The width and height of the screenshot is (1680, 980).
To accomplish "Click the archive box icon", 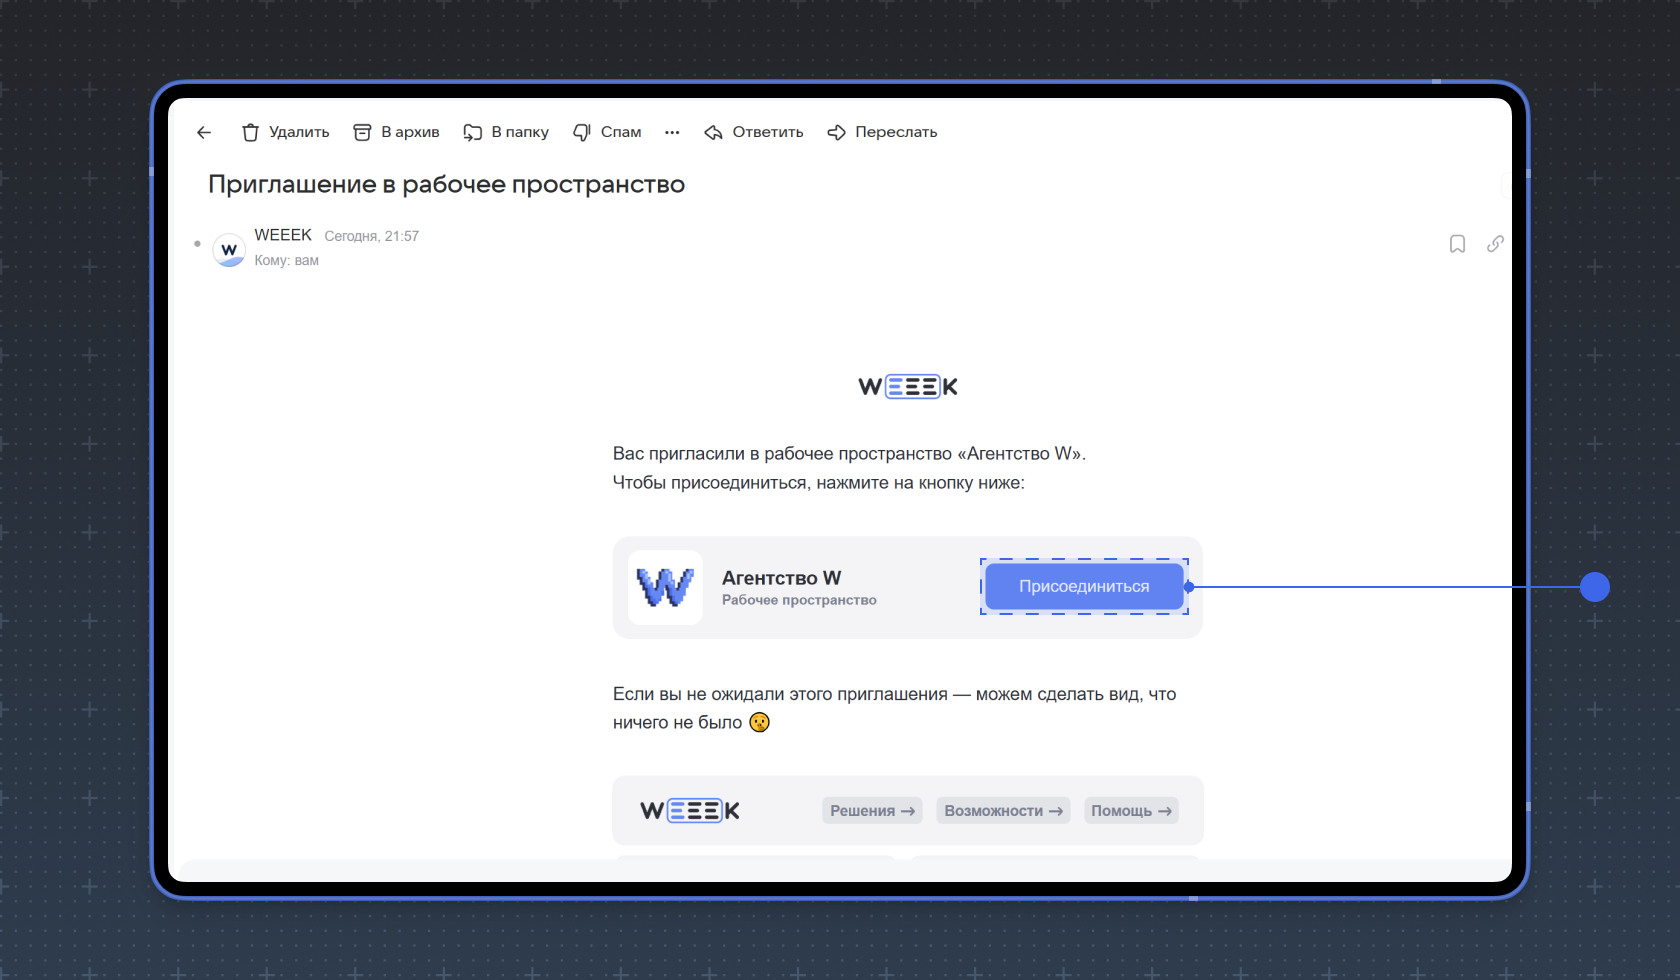I will point(362,132).
